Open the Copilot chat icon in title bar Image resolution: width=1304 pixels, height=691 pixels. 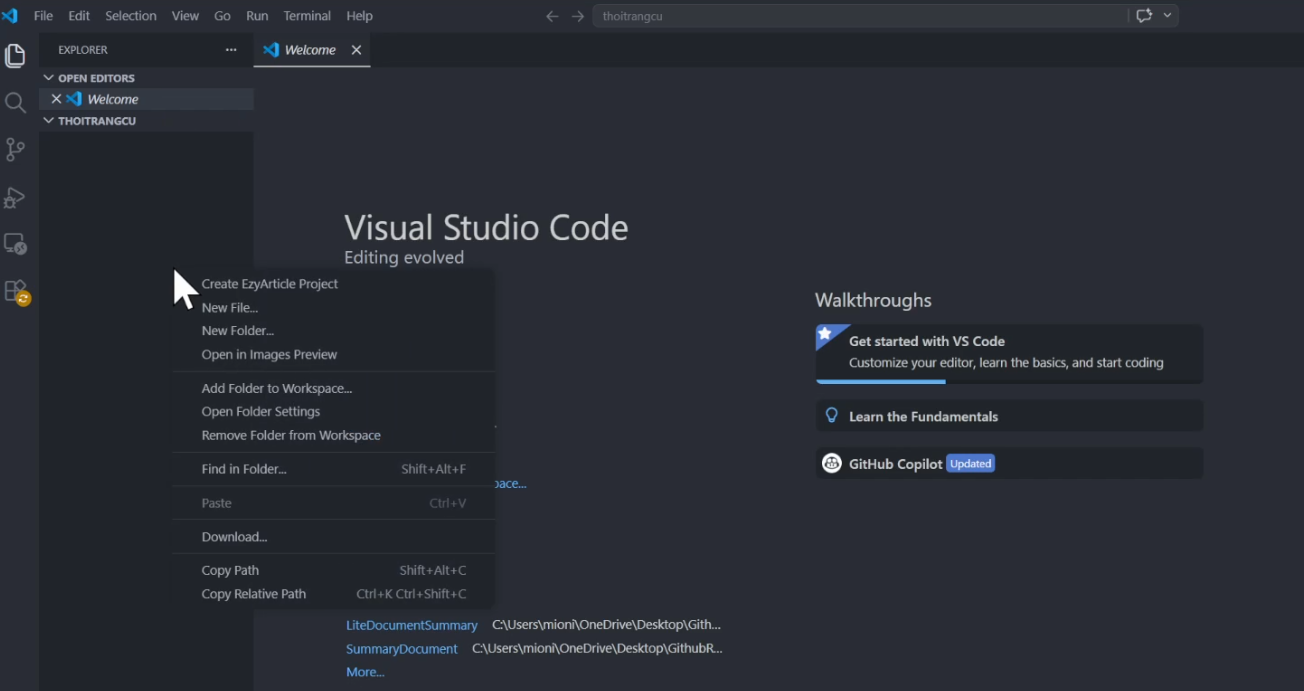[x=1144, y=16]
